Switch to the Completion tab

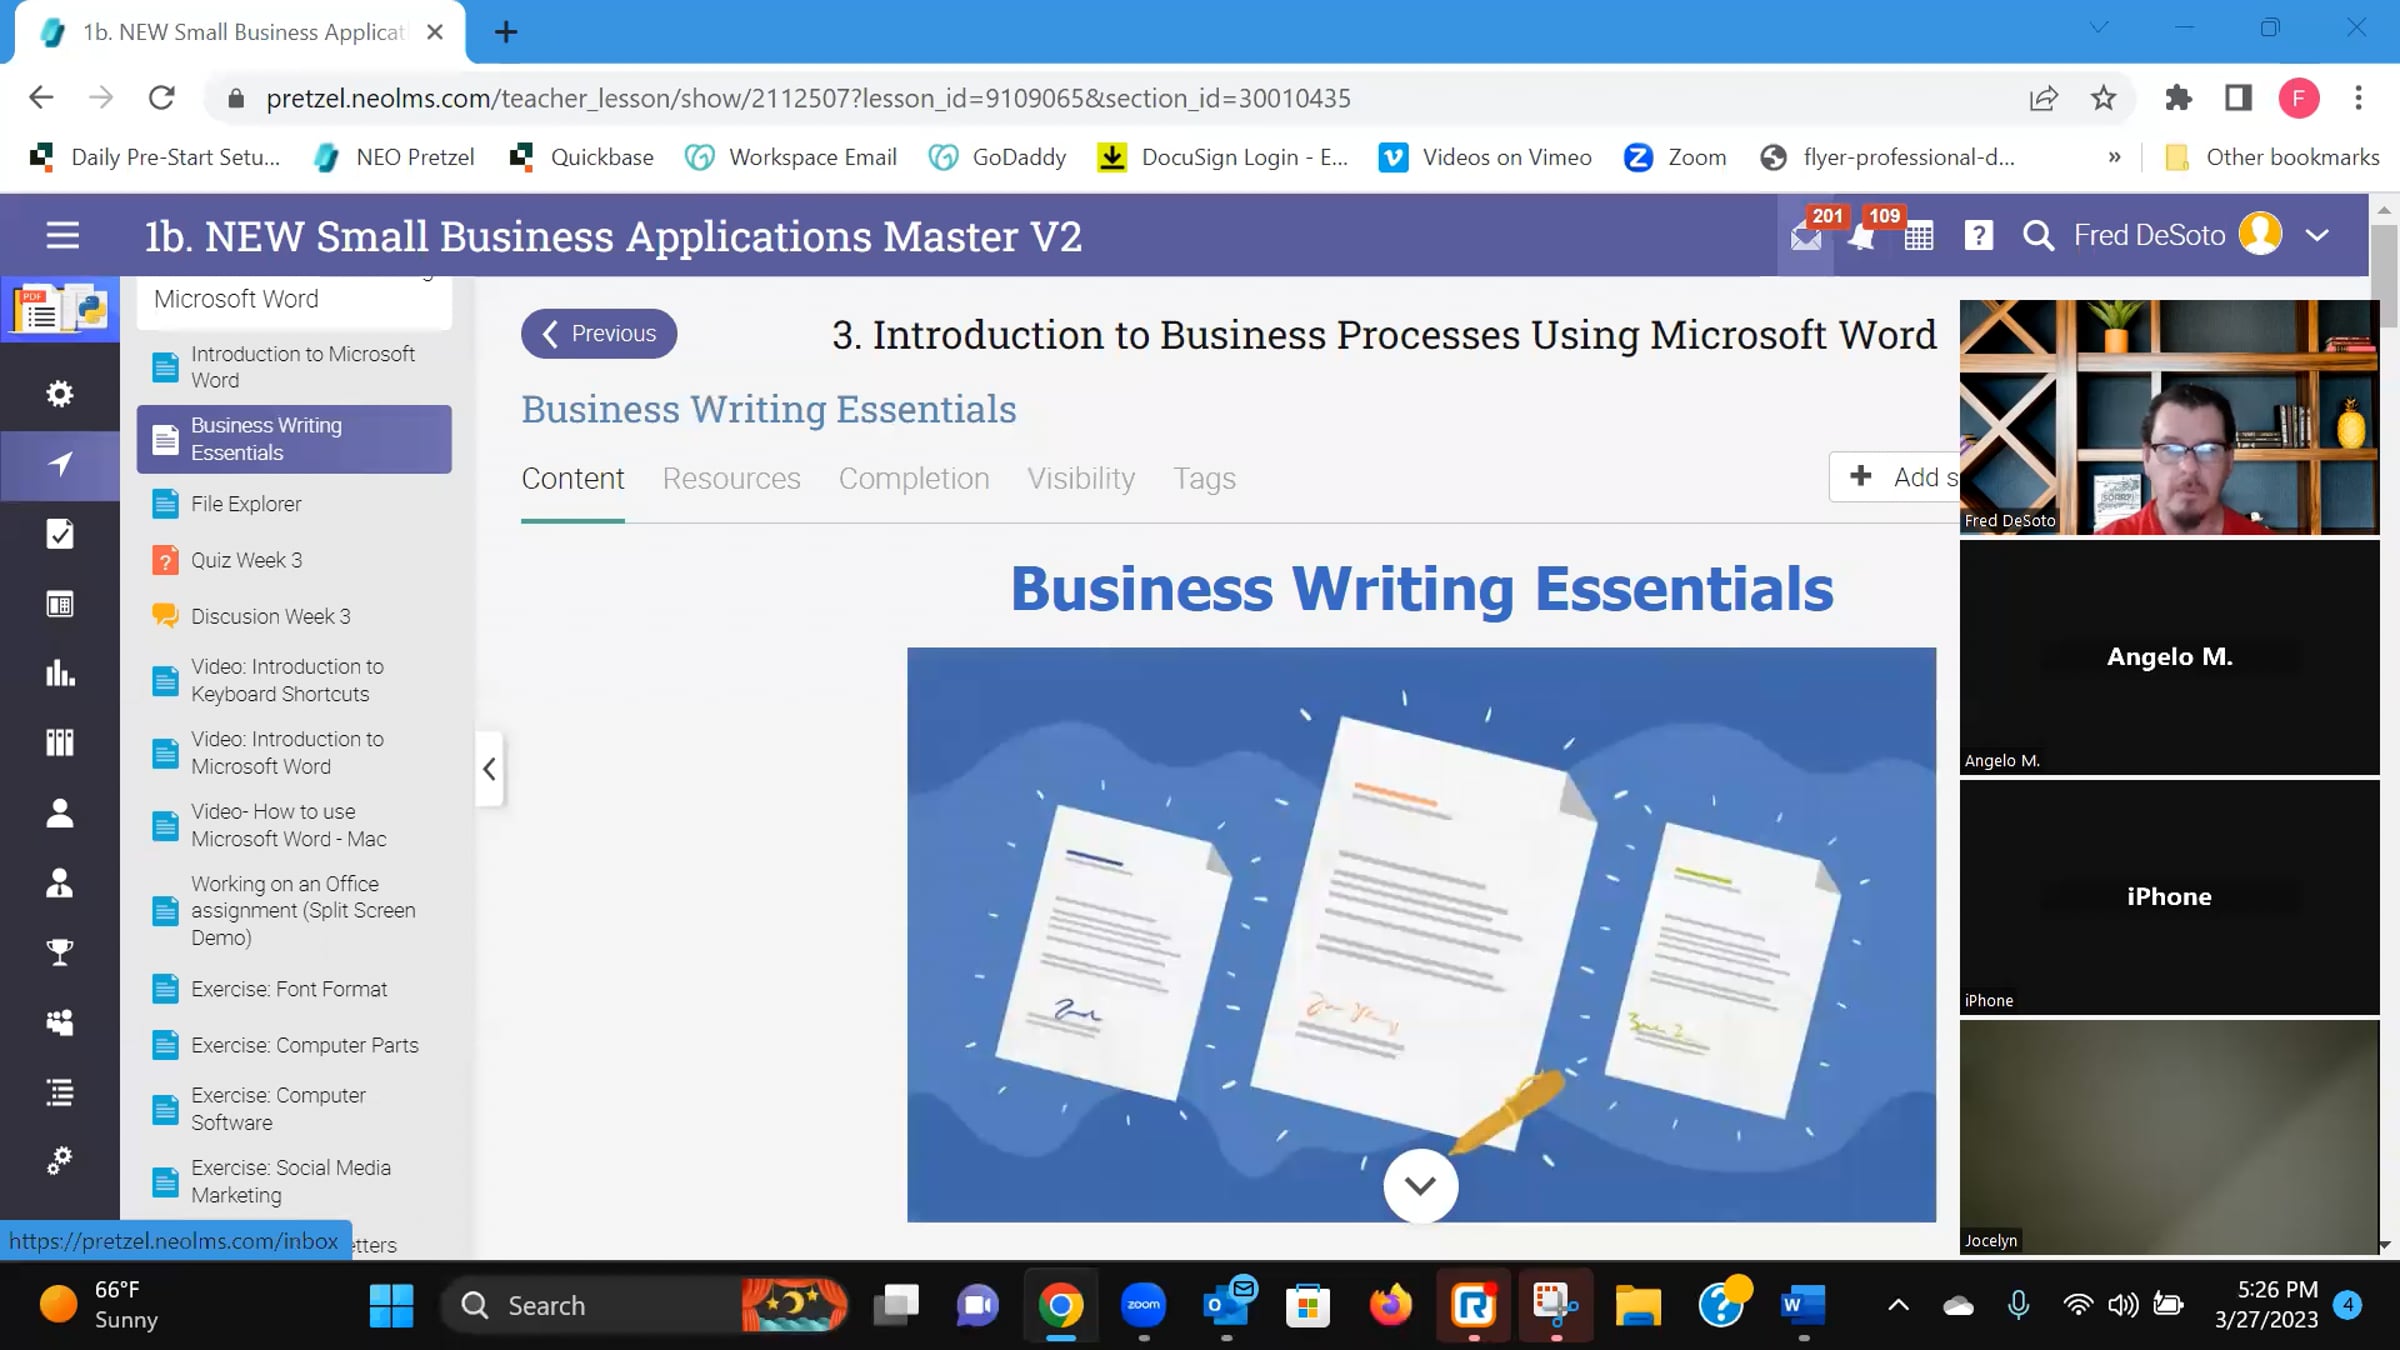913,478
